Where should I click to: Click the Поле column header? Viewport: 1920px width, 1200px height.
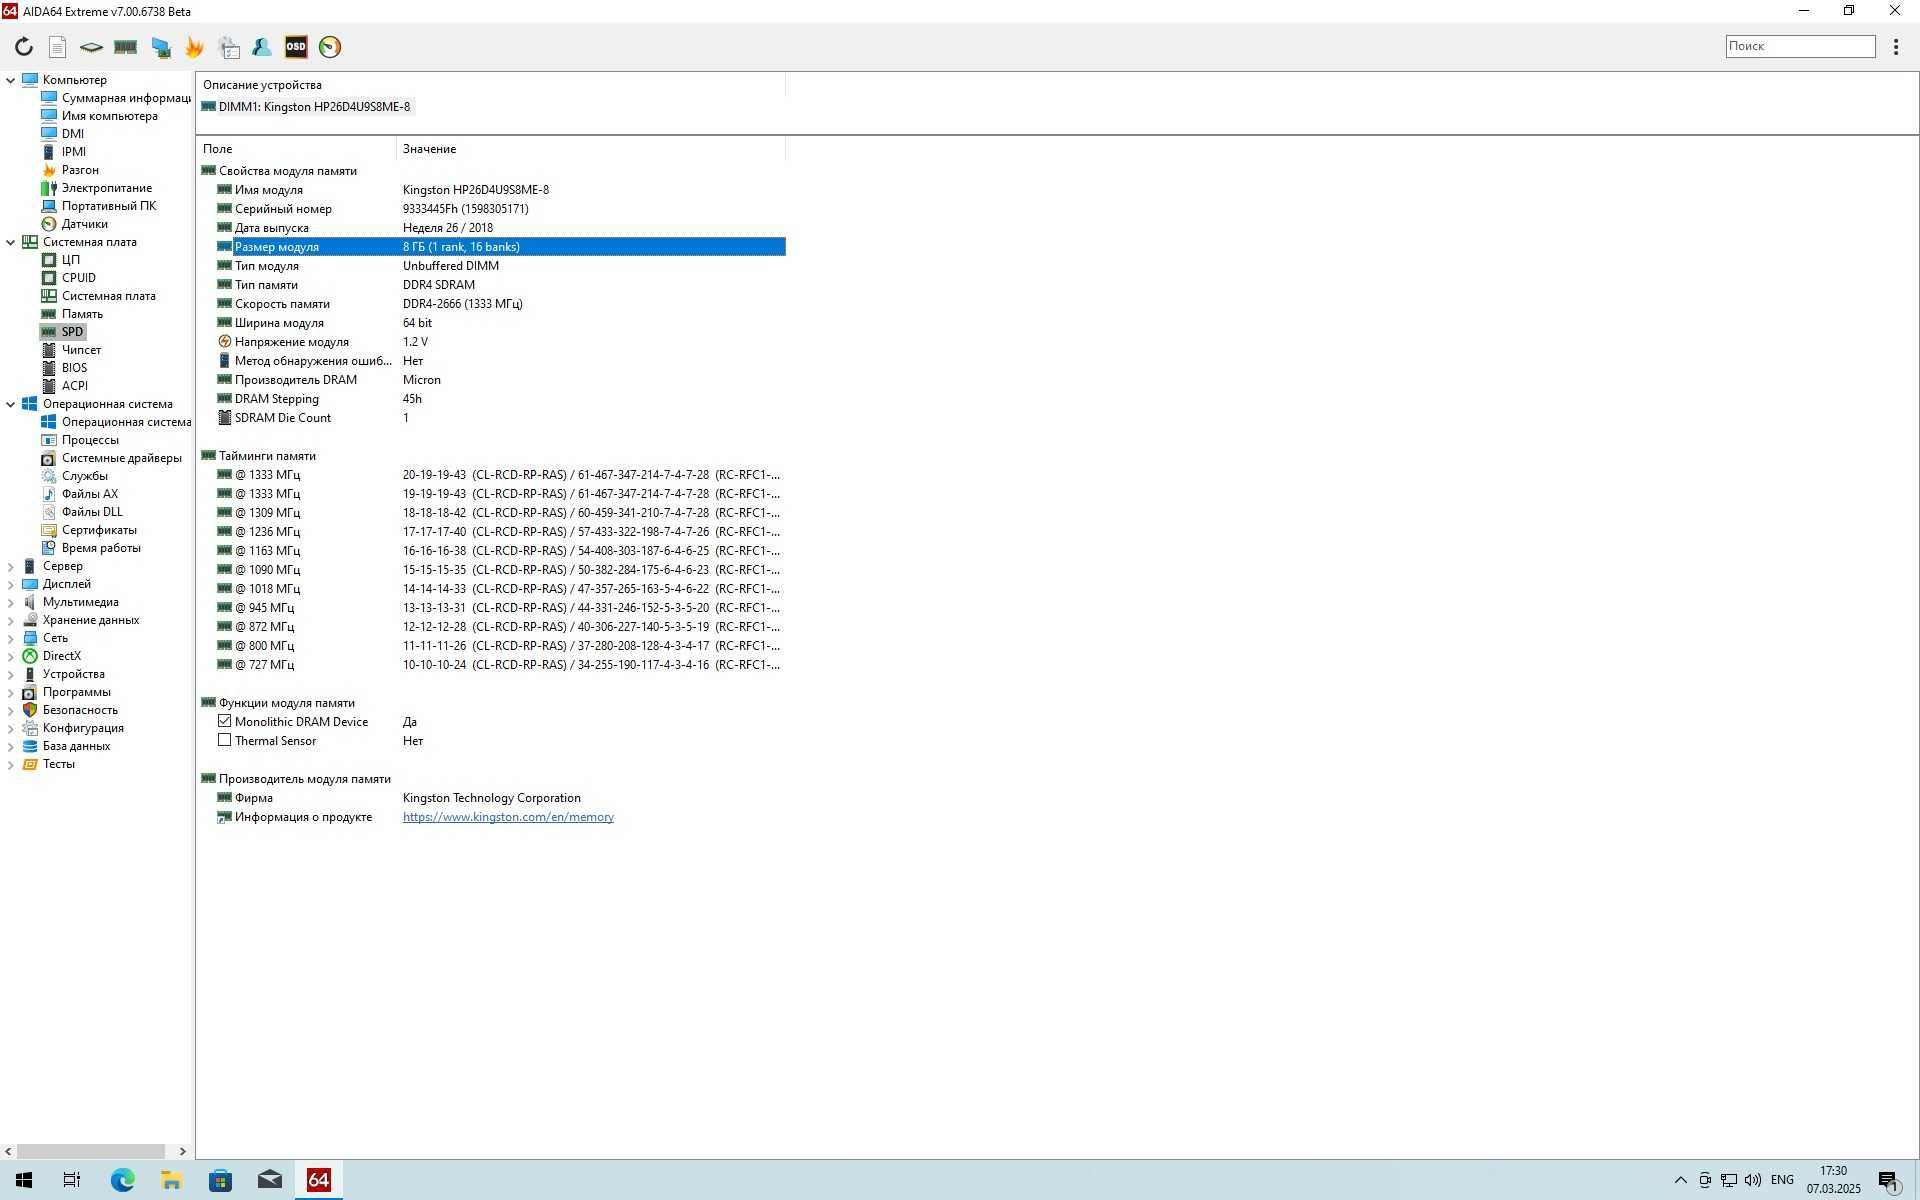pos(296,149)
